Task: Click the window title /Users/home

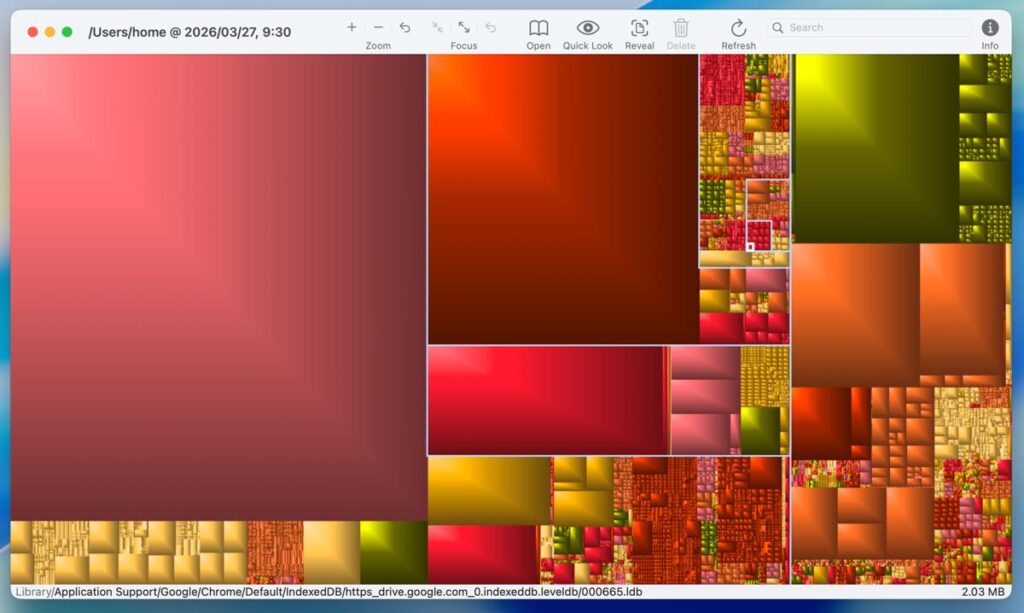Action: click(189, 32)
